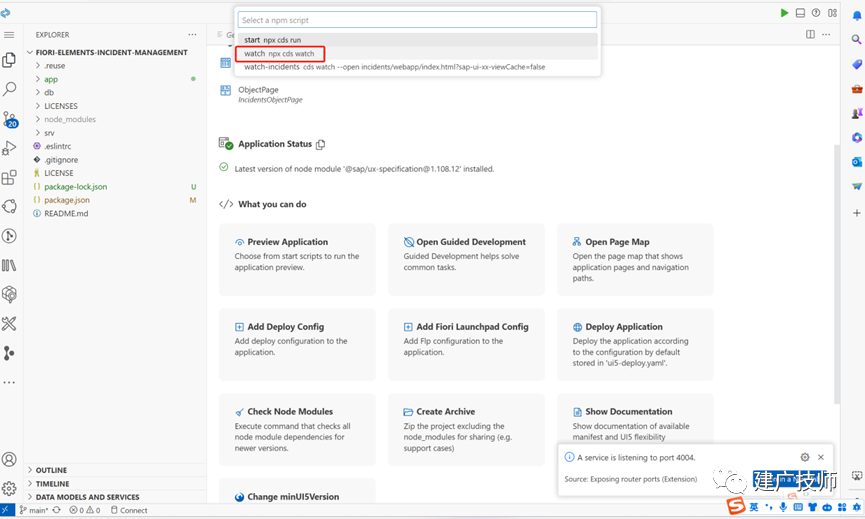Select the watch-incidents script option
The width and height of the screenshot is (865, 519).
tap(418, 67)
